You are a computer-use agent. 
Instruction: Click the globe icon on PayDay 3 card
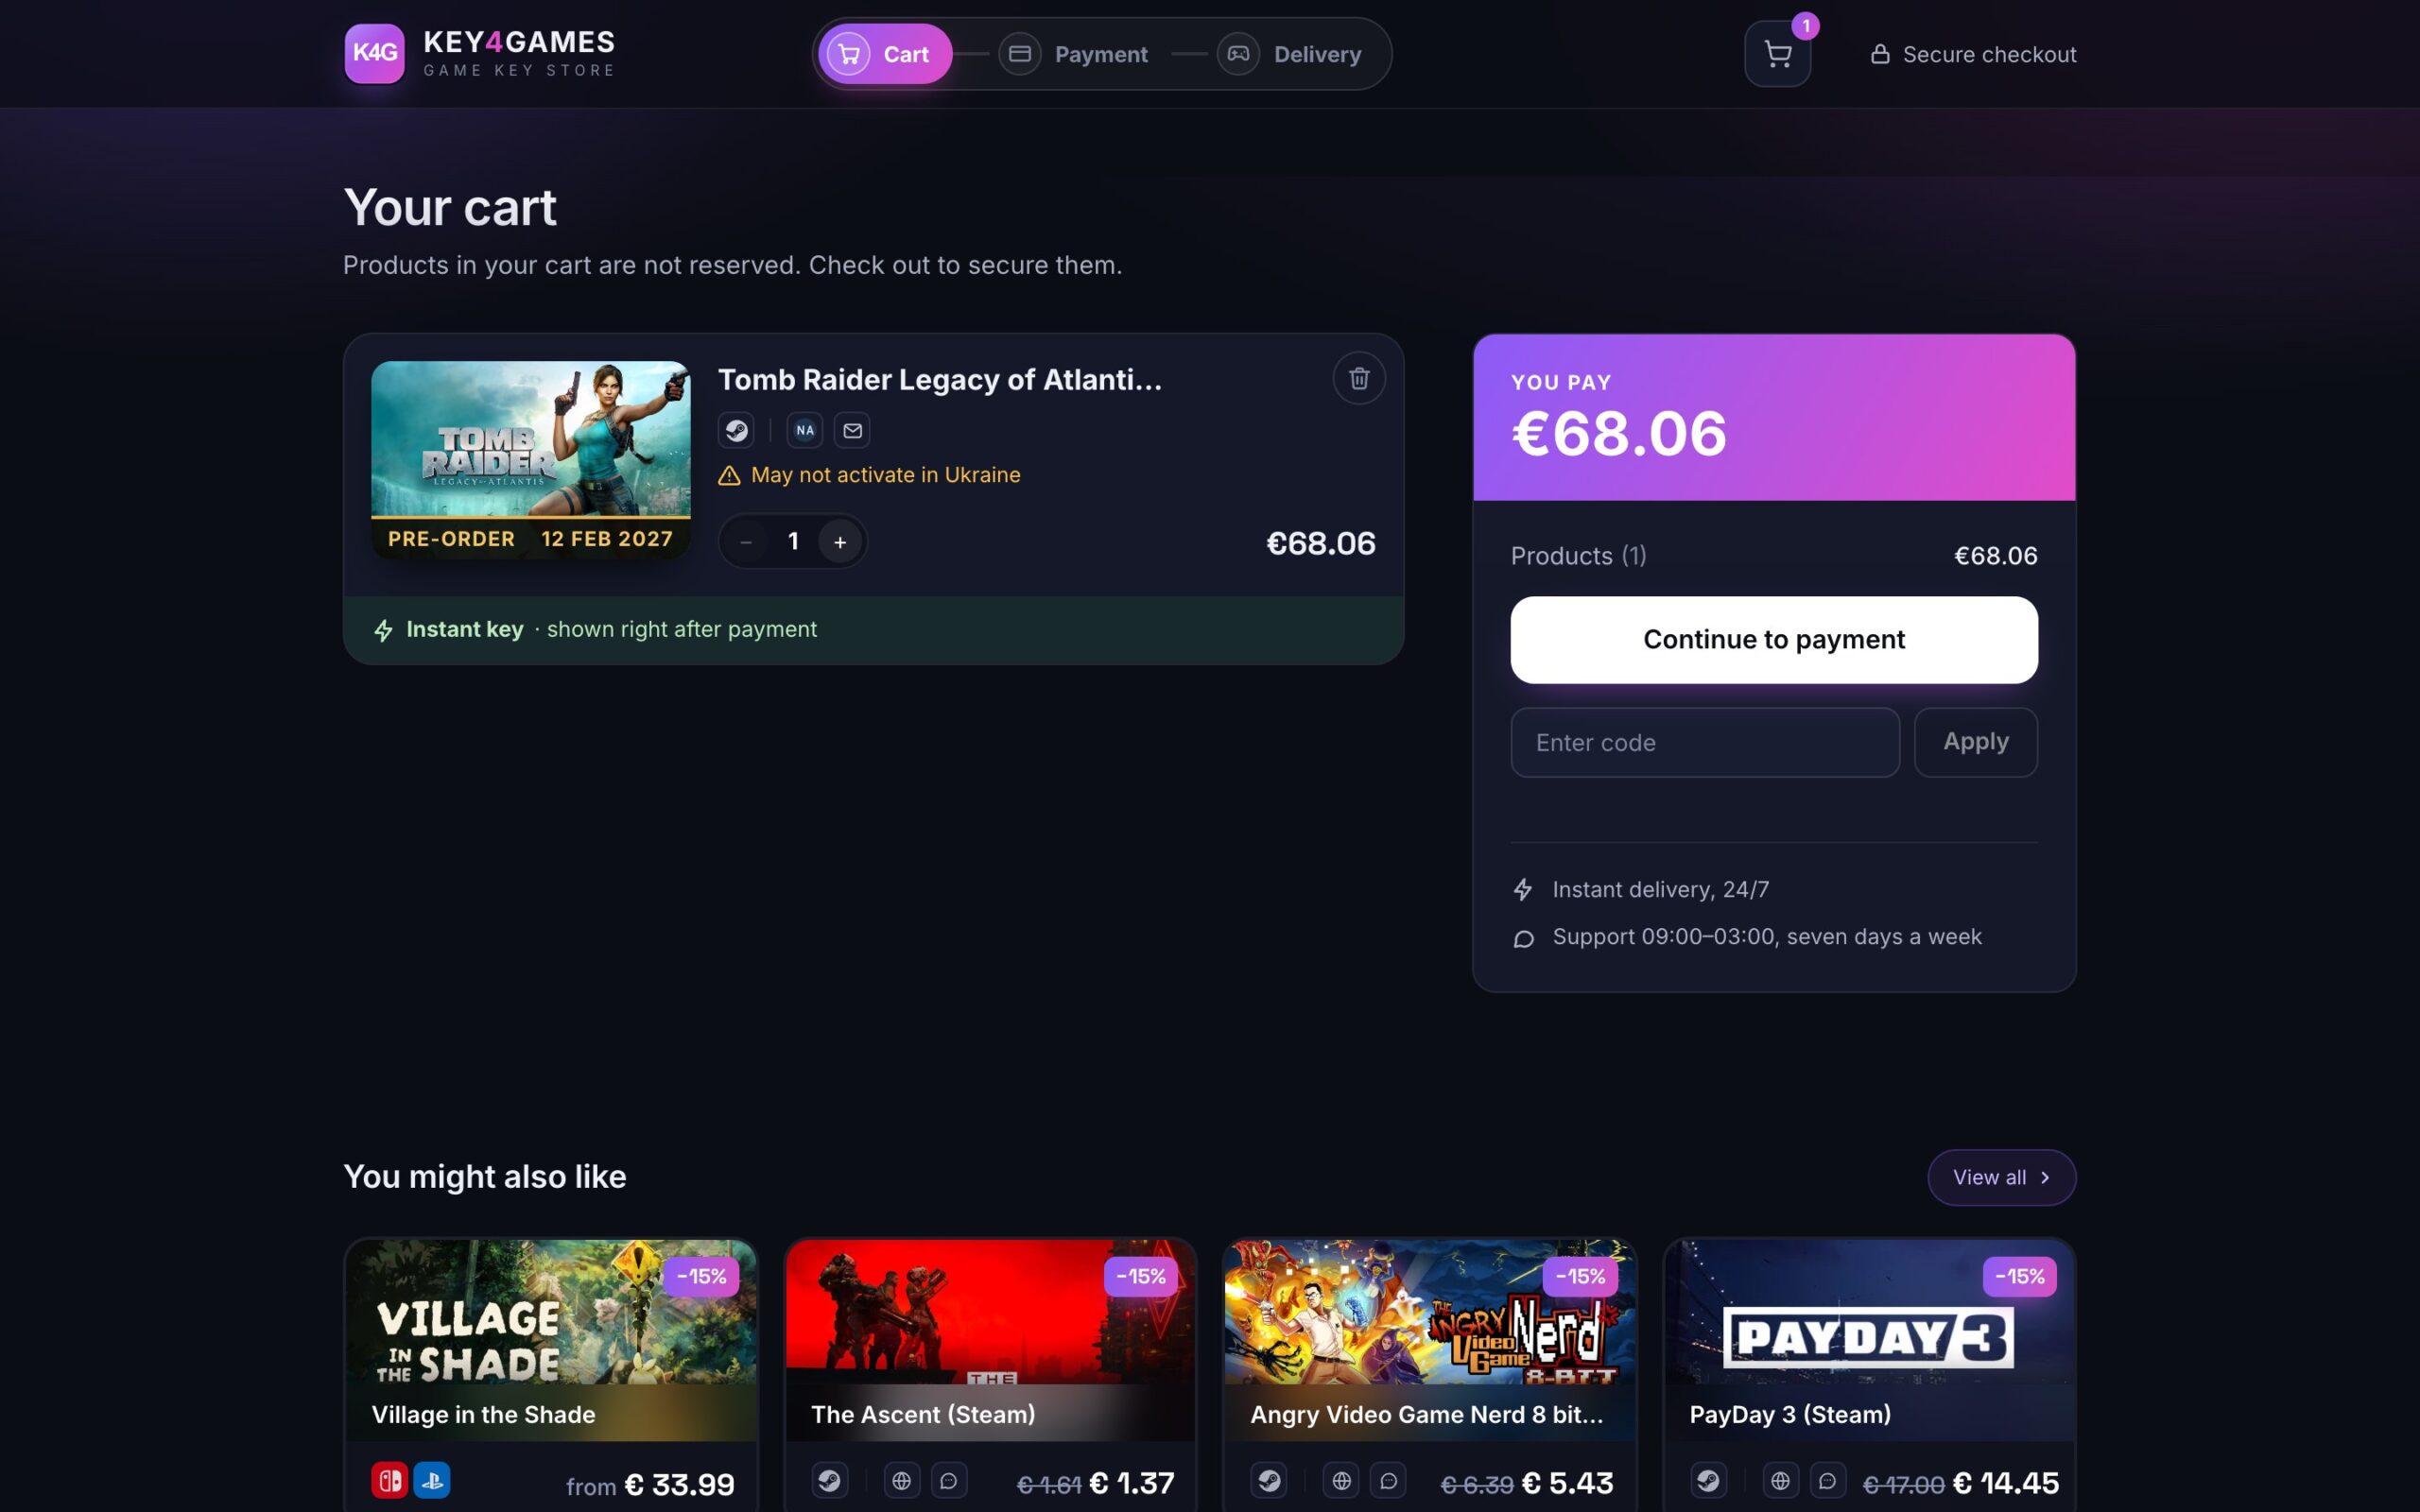[1780, 1480]
